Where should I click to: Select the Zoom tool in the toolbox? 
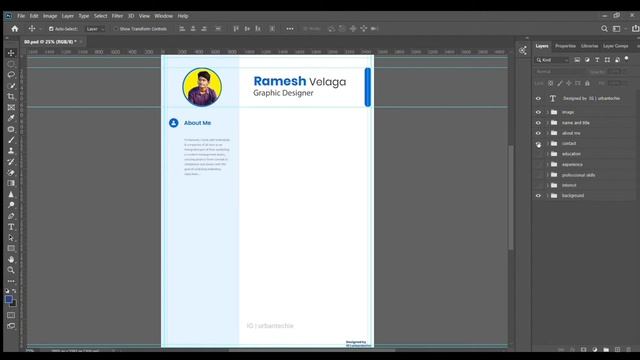pyautogui.click(x=11, y=270)
